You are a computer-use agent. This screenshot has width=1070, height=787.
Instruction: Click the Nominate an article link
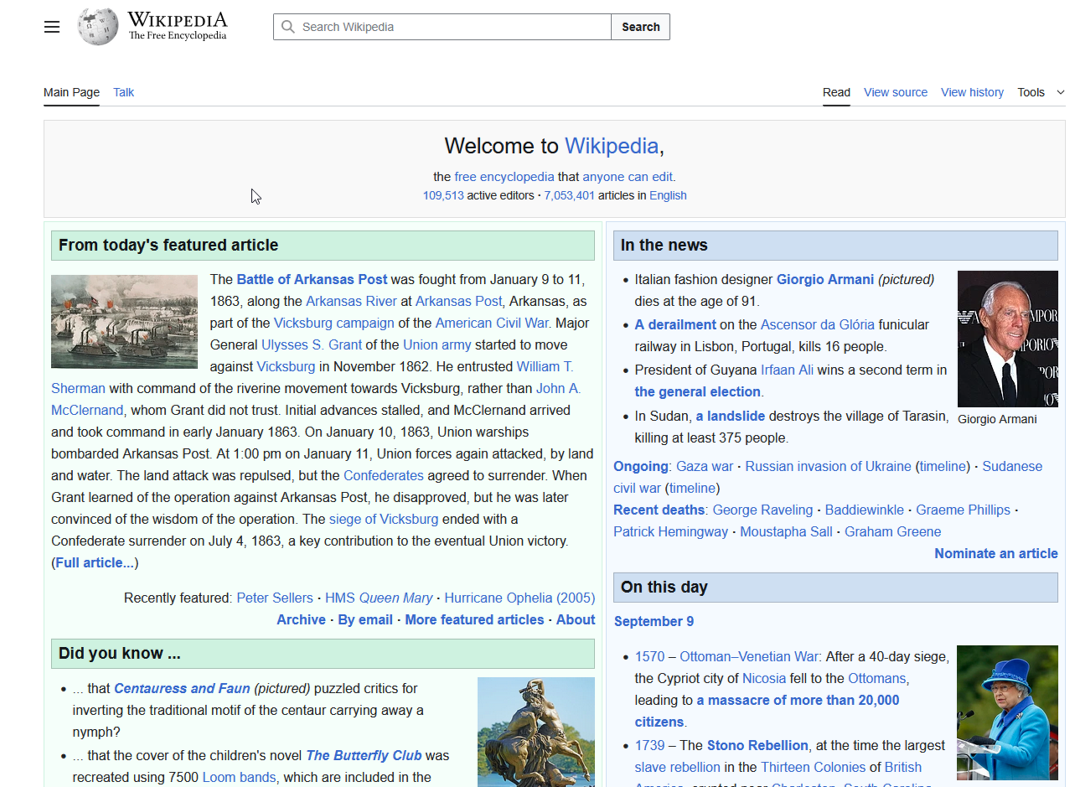click(996, 553)
